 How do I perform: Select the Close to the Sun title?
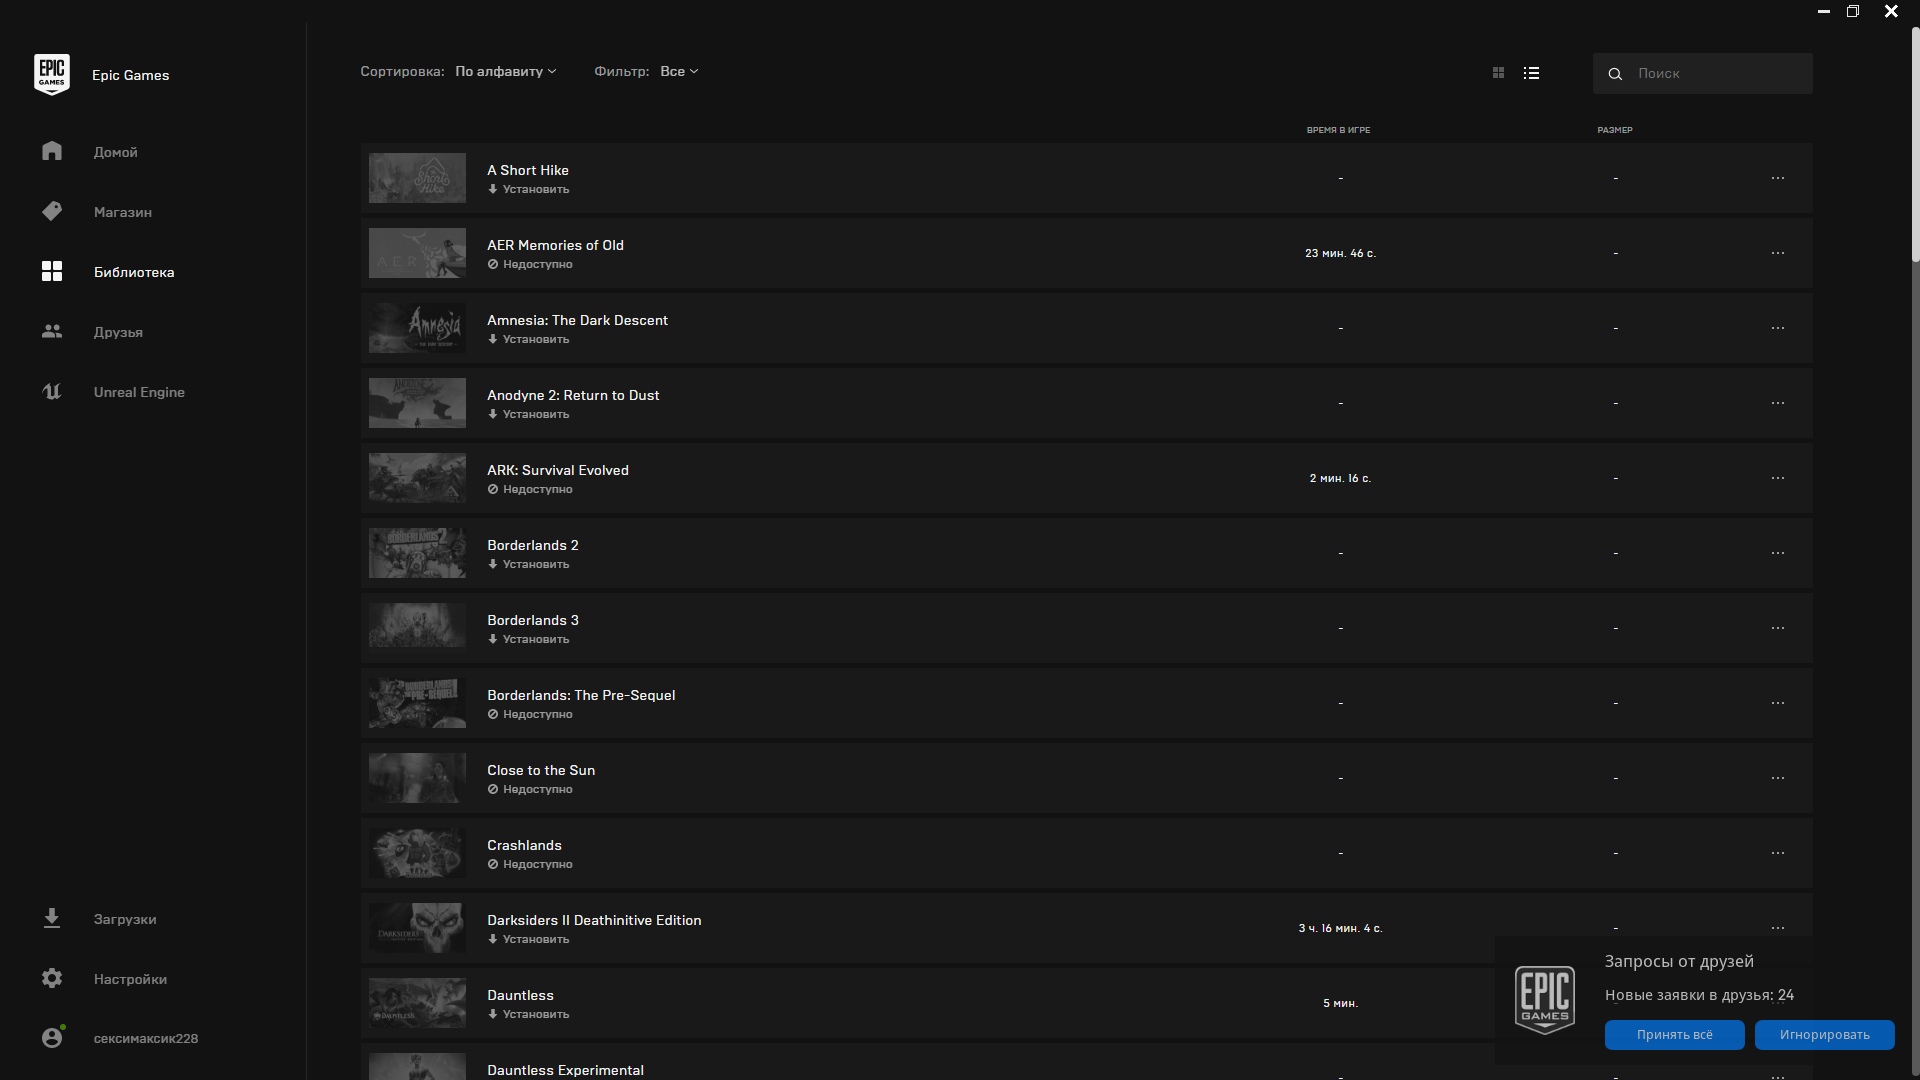541,770
